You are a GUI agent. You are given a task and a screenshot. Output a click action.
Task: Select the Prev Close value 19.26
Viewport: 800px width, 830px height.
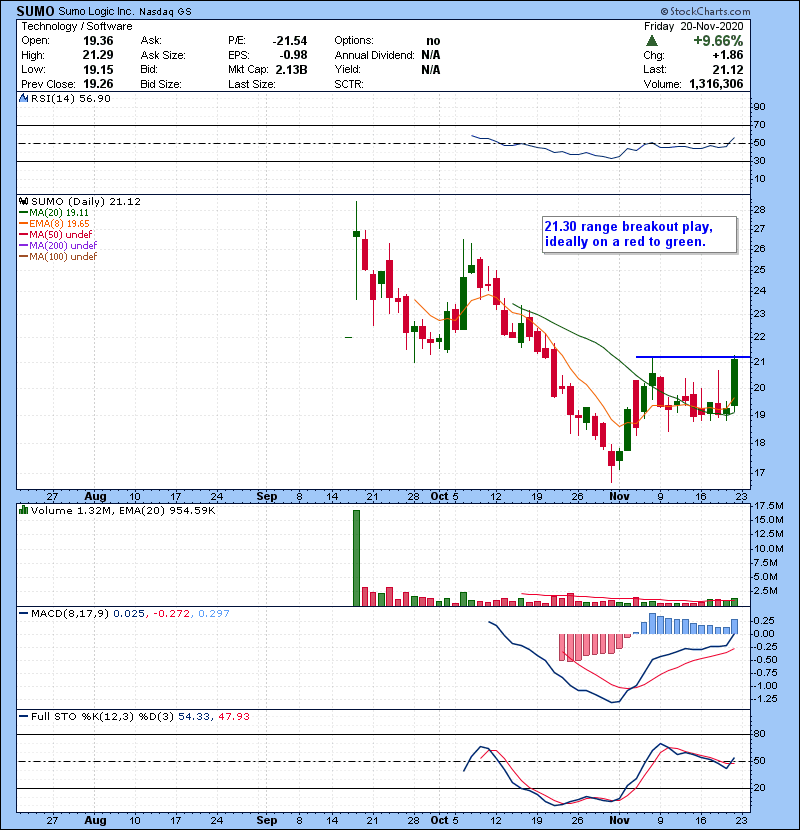[98, 84]
